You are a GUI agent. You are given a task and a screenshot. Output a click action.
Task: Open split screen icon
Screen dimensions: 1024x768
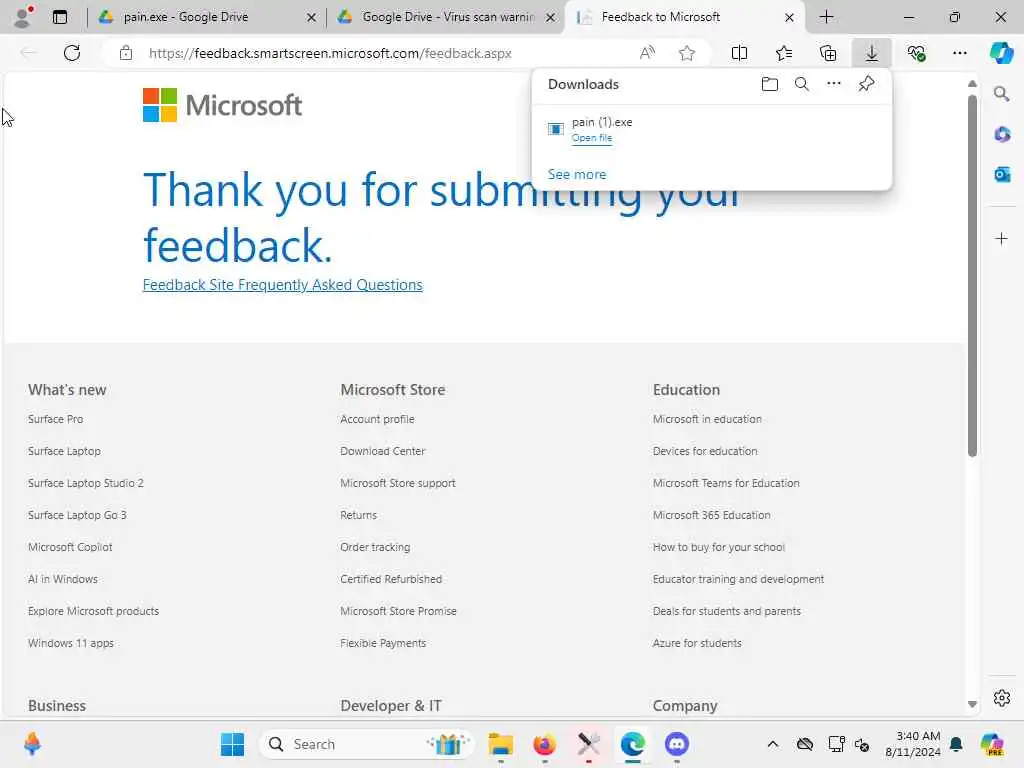tap(739, 54)
